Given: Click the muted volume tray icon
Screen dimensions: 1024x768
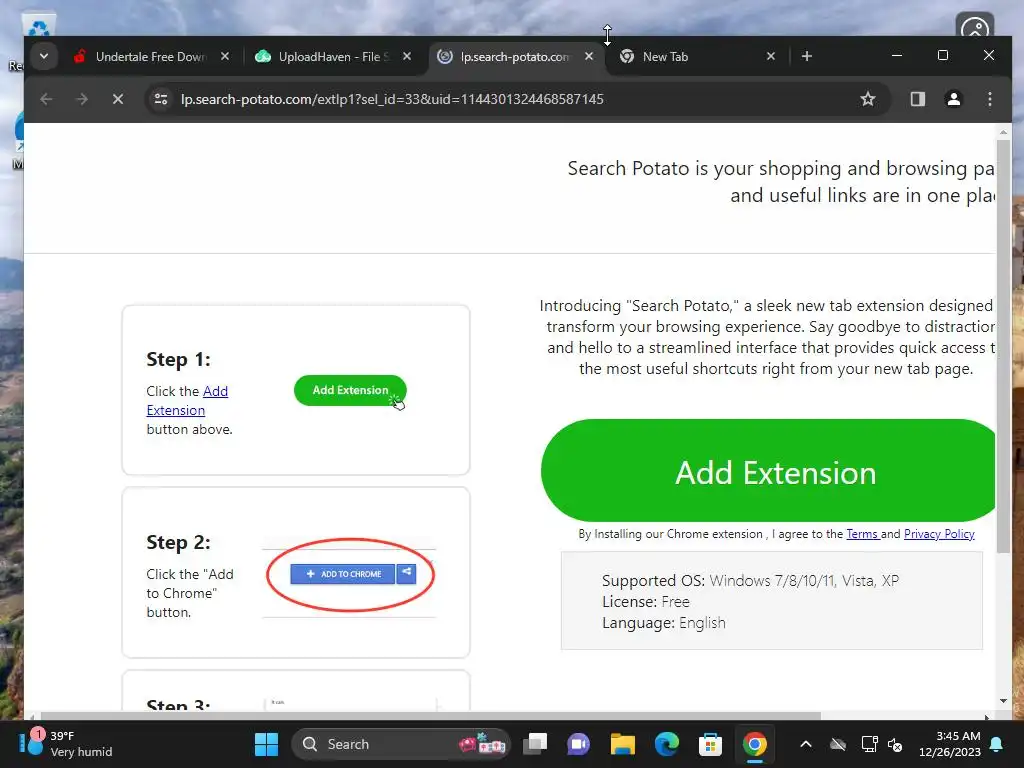Looking at the screenshot, I should [x=895, y=744].
